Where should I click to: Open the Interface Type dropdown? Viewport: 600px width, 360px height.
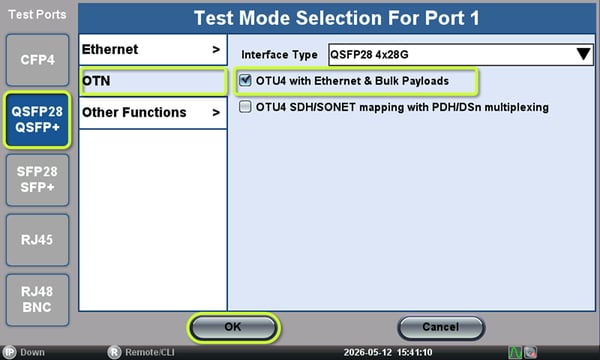tap(461, 54)
